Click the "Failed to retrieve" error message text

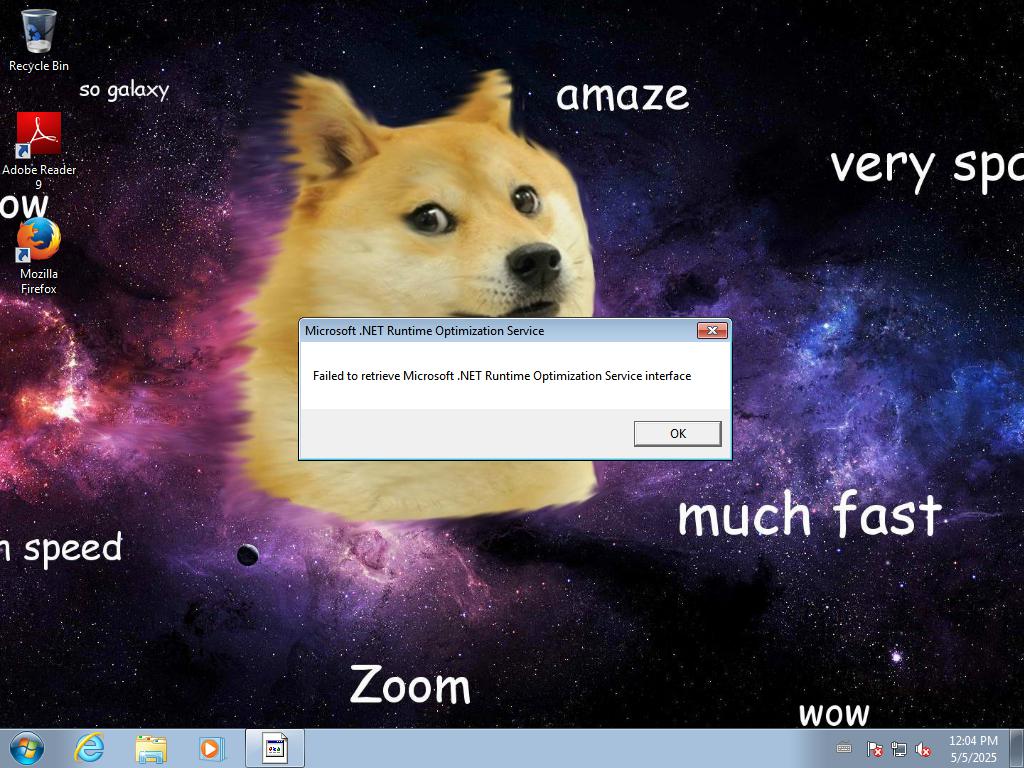pos(501,376)
